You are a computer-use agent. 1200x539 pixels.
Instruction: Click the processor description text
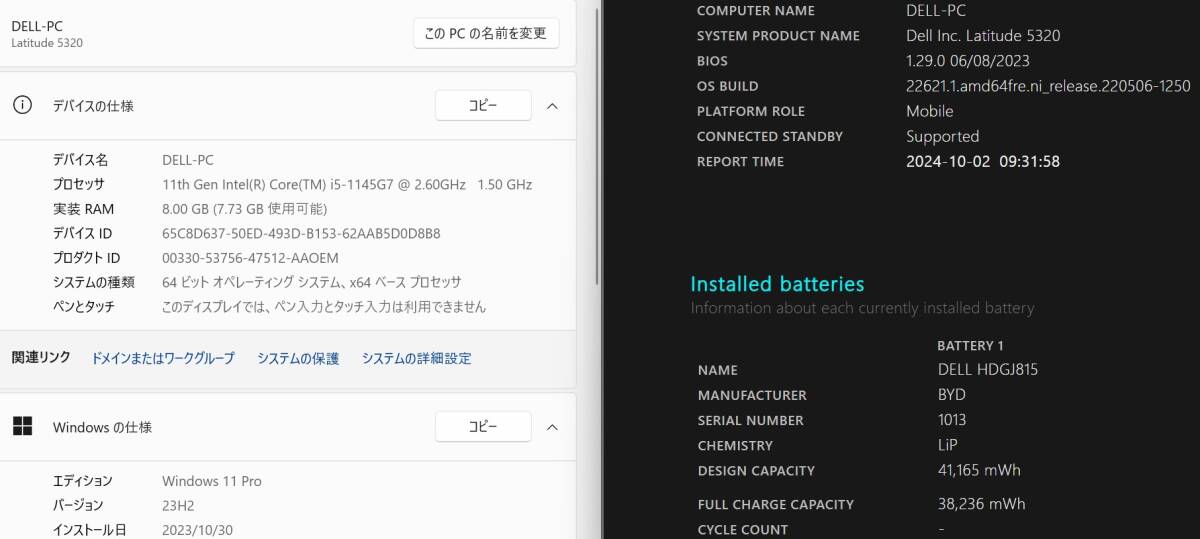coord(346,184)
